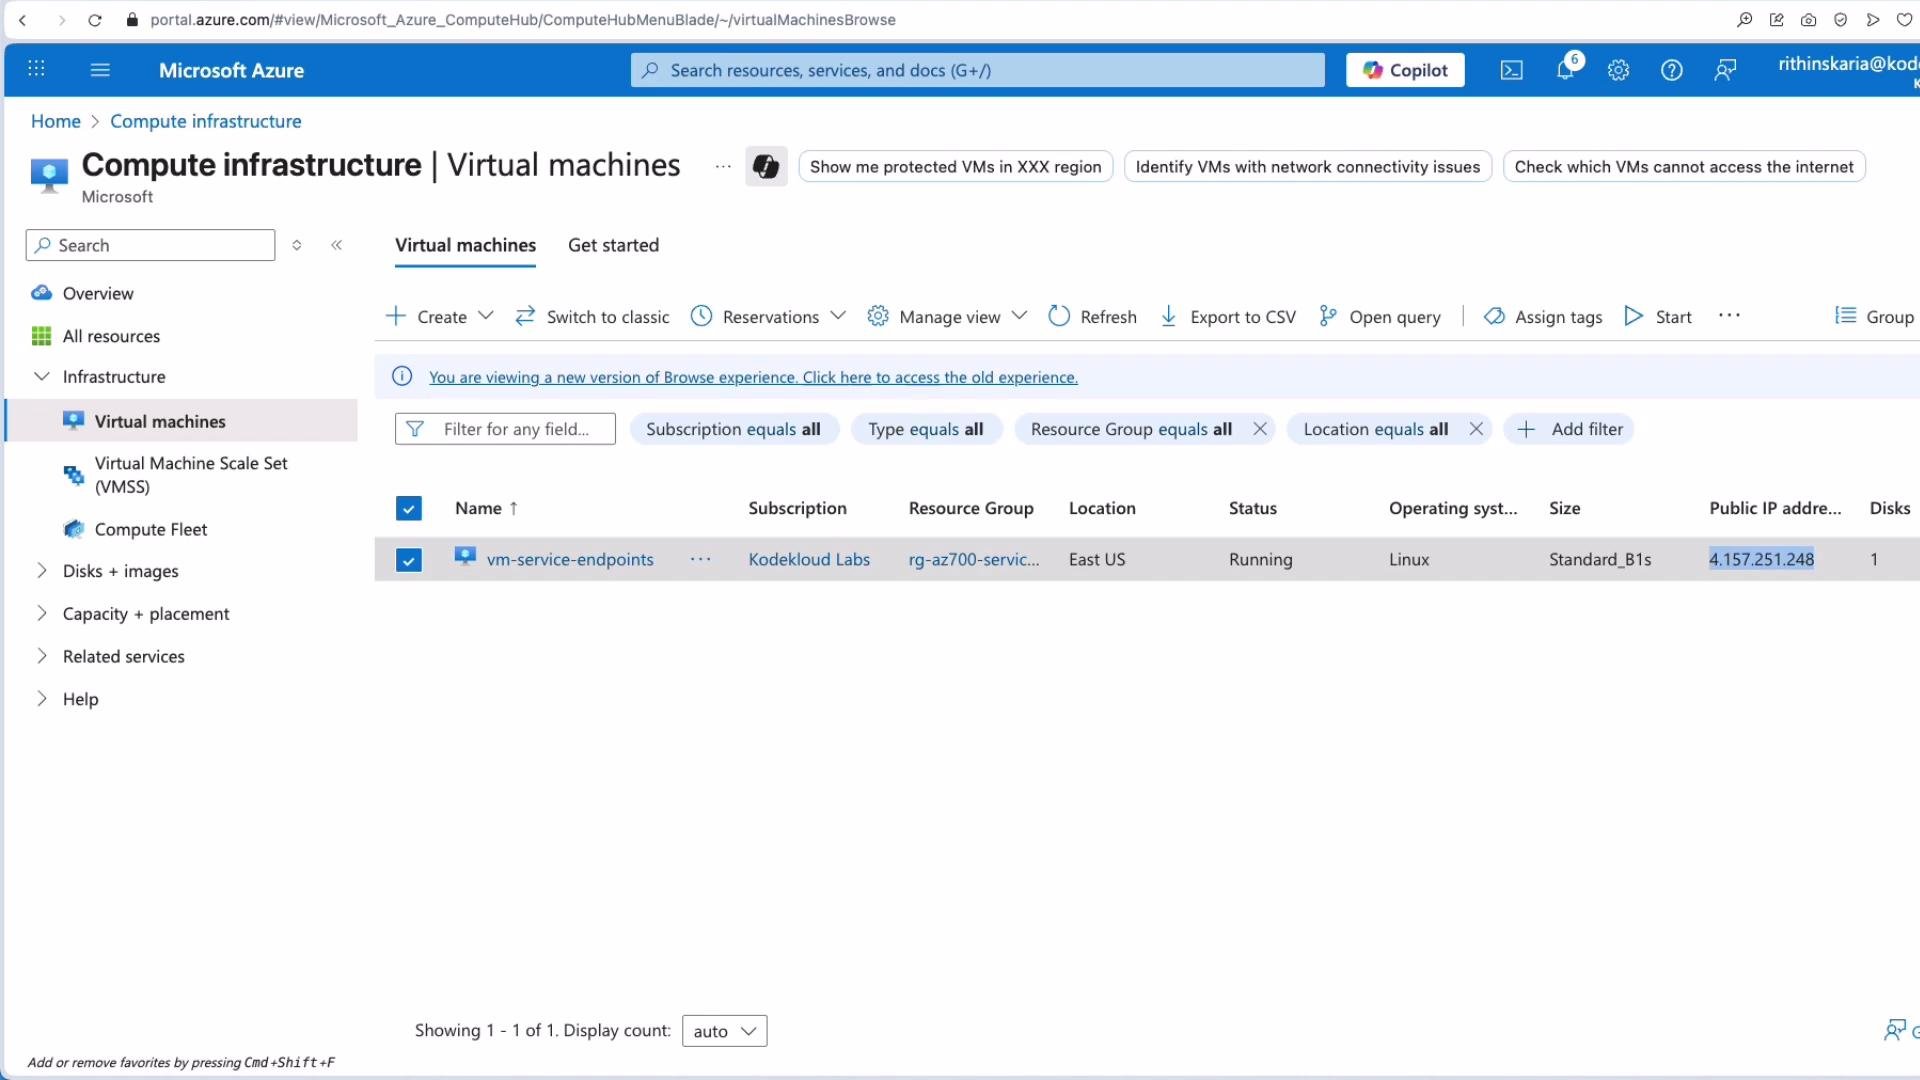The width and height of the screenshot is (1920, 1080).
Task: Open the Manage view dropdown
Action: [947, 317]
